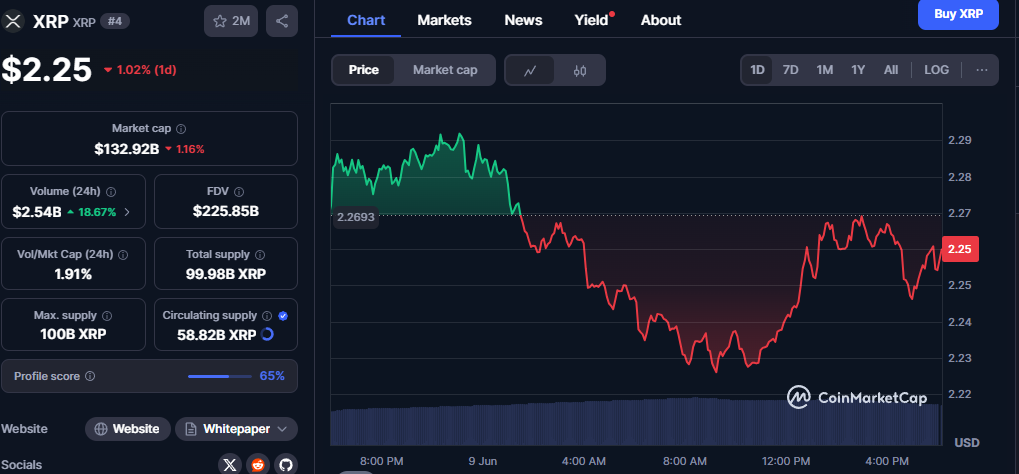This screenshot has width=1019, height=474.
Task: Click the 58.82B XRP circulating supply value
Action: 216,335
